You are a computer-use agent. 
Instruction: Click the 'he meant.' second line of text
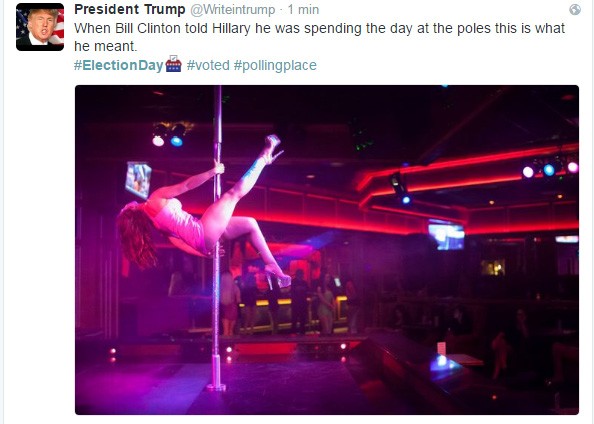(105, 46)
